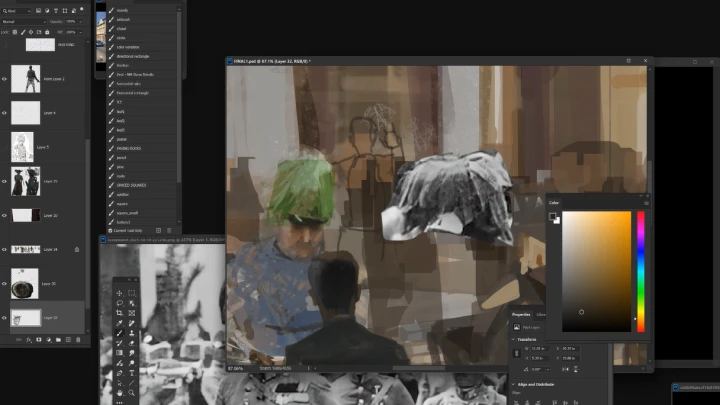
Task: Click the new group folder icon
Action: 58,340
